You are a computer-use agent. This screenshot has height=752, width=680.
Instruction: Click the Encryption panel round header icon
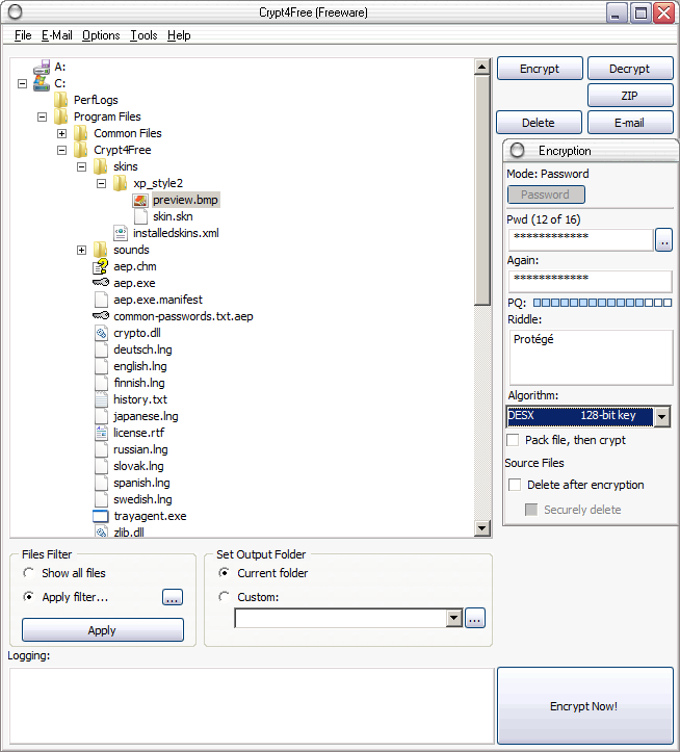click(517, 150)
